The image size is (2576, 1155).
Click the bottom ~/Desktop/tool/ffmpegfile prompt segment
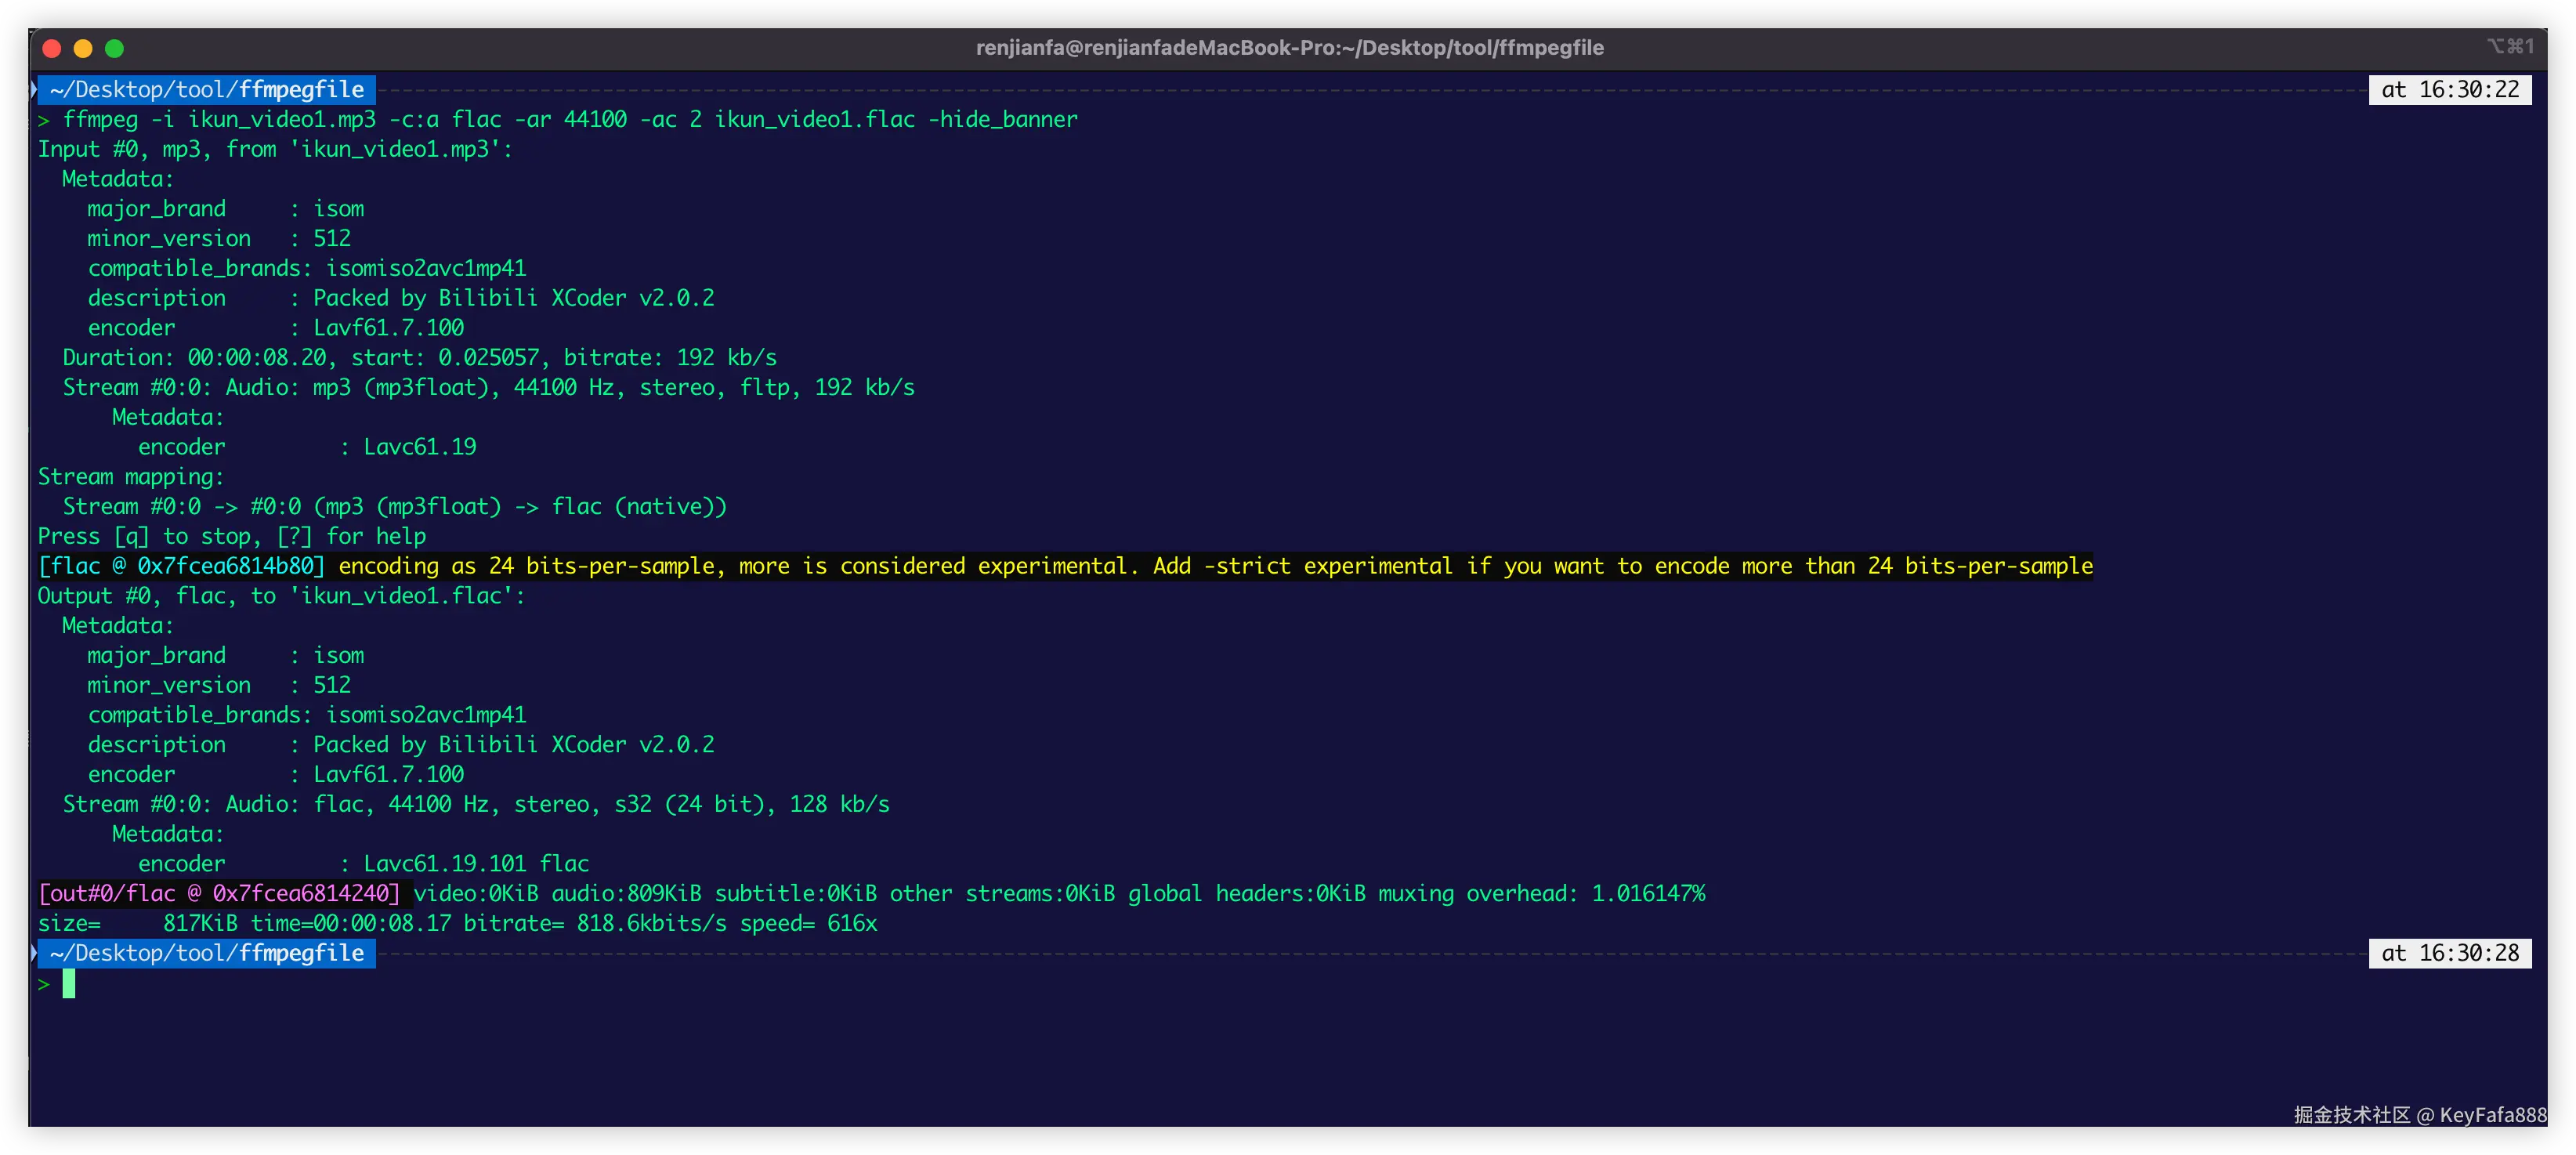point(206,953)
